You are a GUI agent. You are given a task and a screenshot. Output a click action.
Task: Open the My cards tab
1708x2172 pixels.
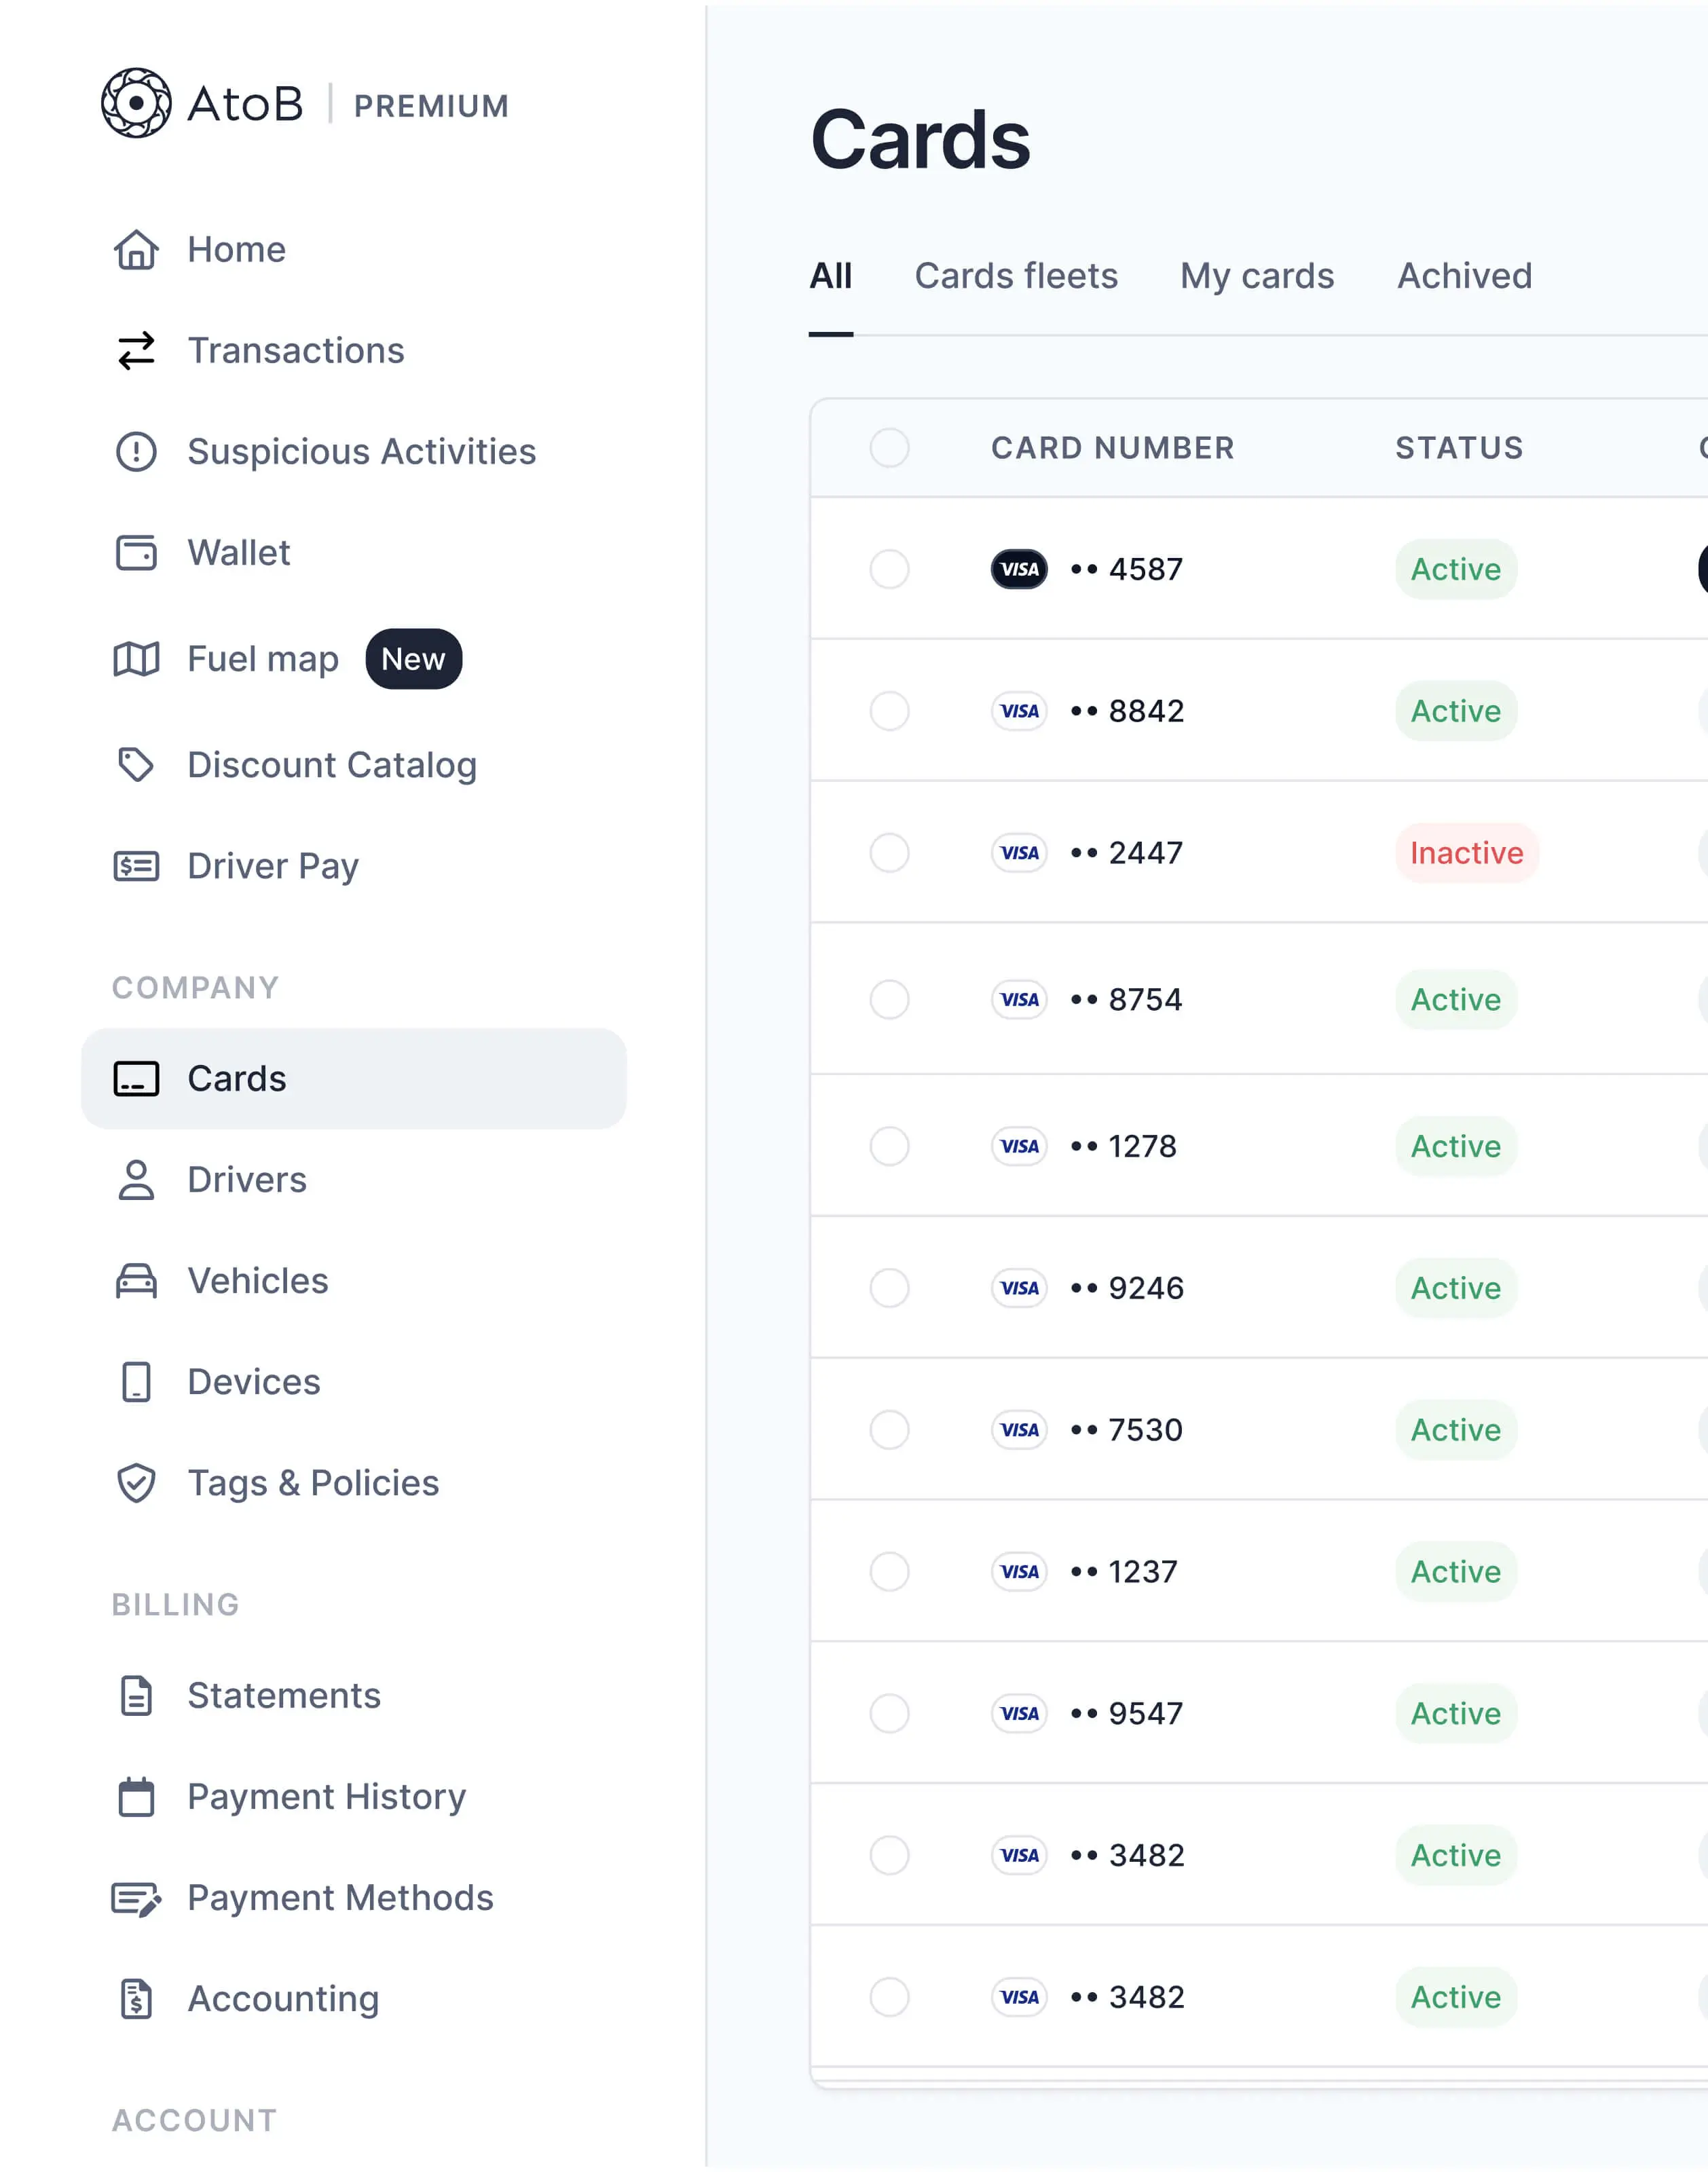tap(1256, 276)
